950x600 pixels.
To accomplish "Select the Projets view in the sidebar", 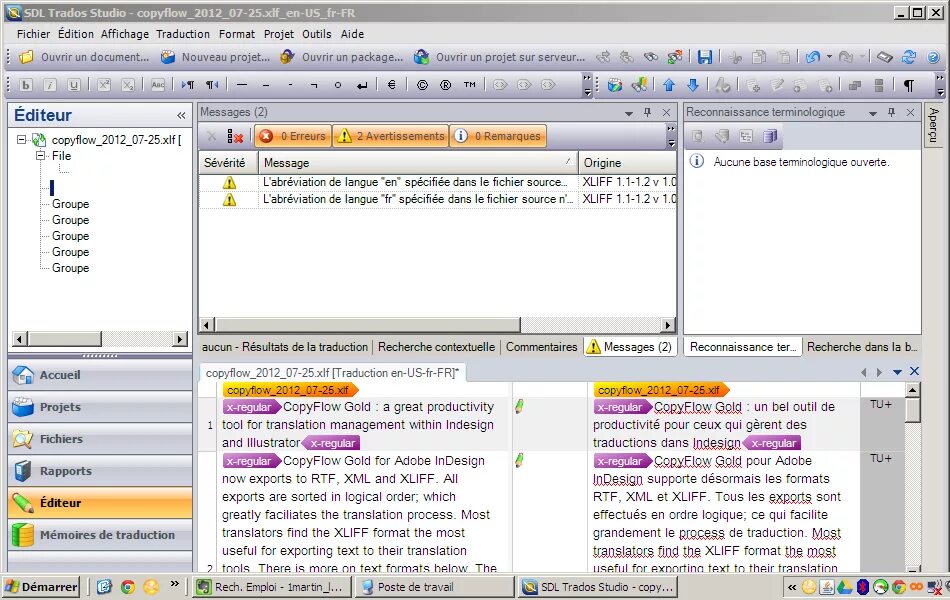I will coord(100,407).
